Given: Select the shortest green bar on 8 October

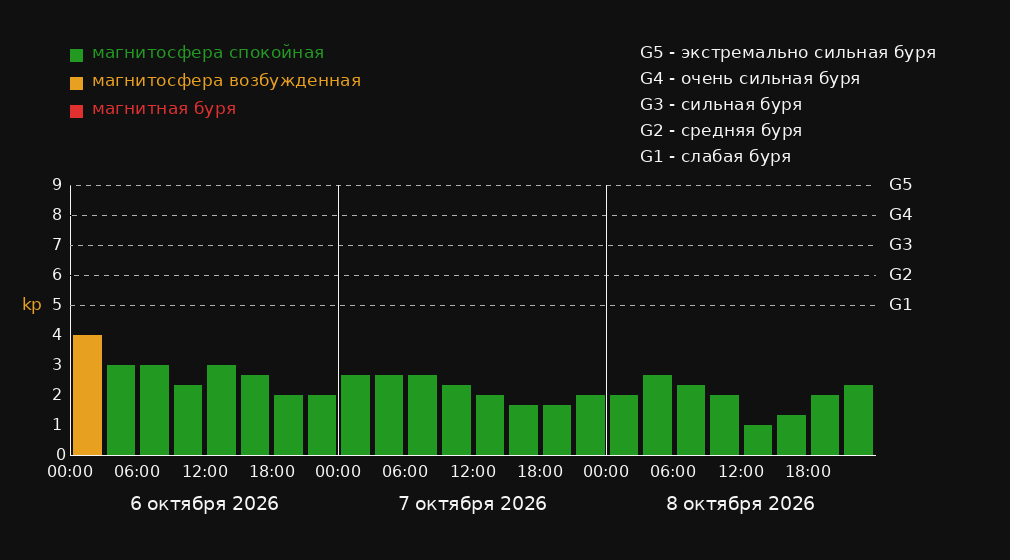Looking at the screenshot, I should (x=758, y=440).
